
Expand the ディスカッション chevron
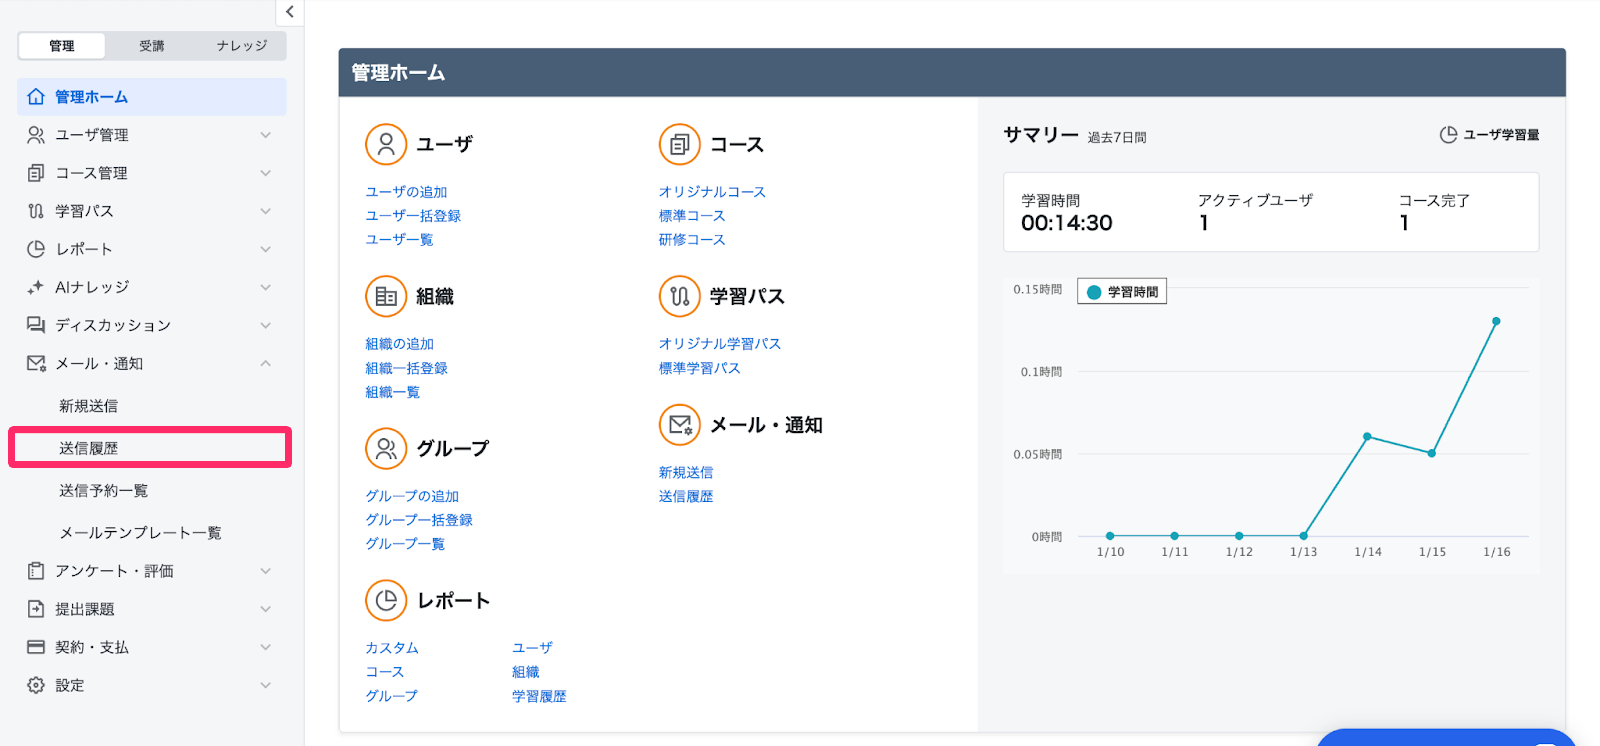[266, 325]
